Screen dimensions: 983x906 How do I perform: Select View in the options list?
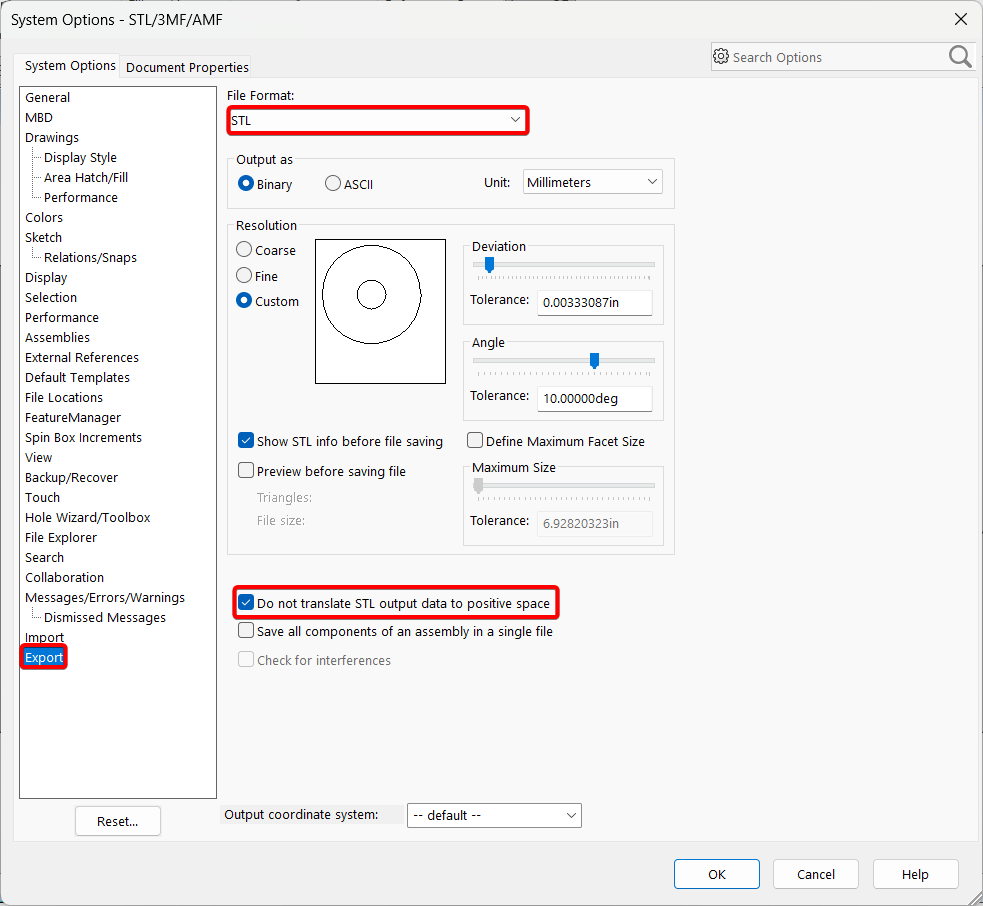point(38,458)
